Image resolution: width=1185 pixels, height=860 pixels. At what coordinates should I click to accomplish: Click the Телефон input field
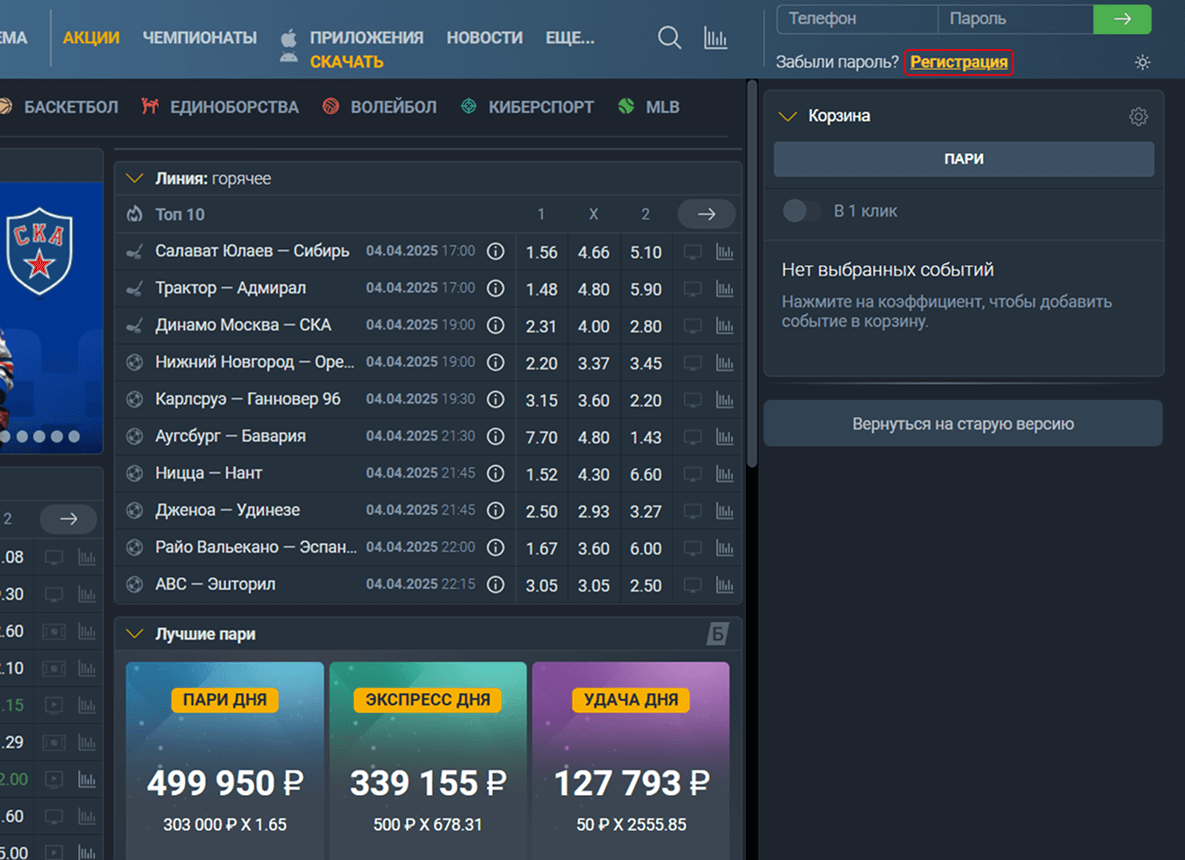coord(858,19)
